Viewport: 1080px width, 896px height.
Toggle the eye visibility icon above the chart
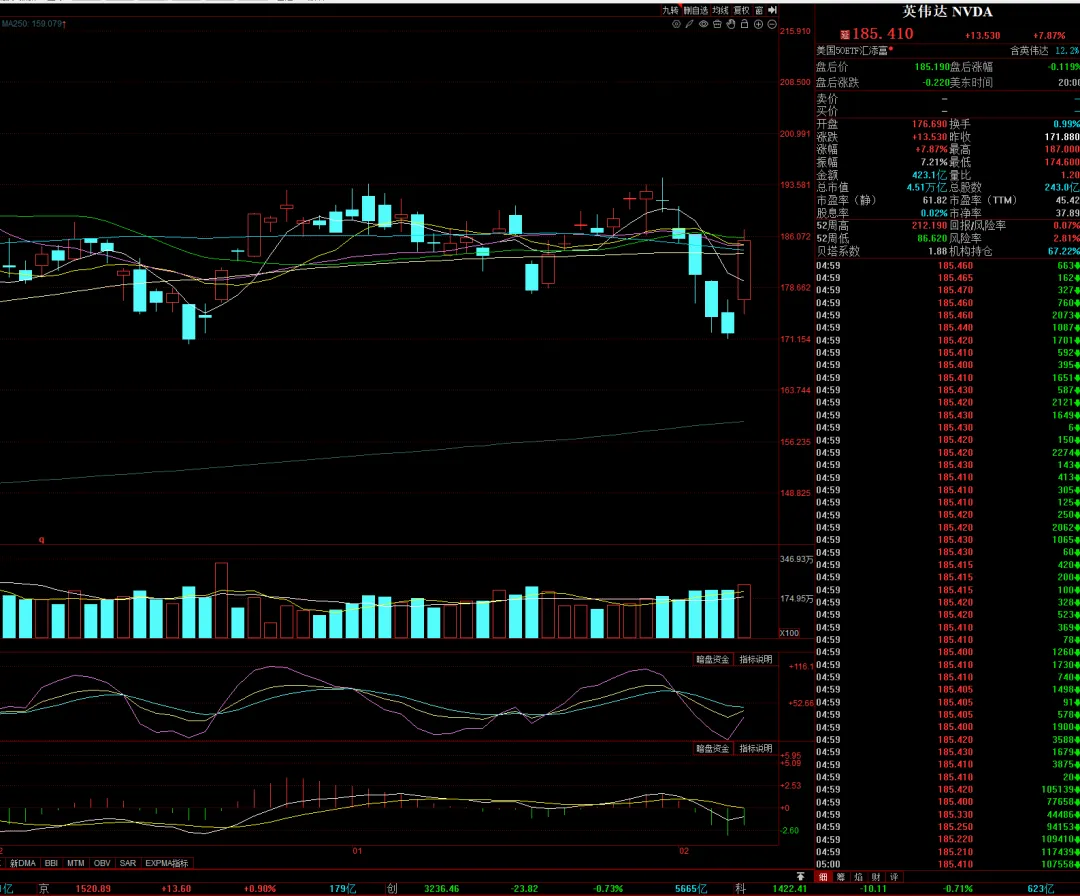pyautogui.click(x=703, y=24)
